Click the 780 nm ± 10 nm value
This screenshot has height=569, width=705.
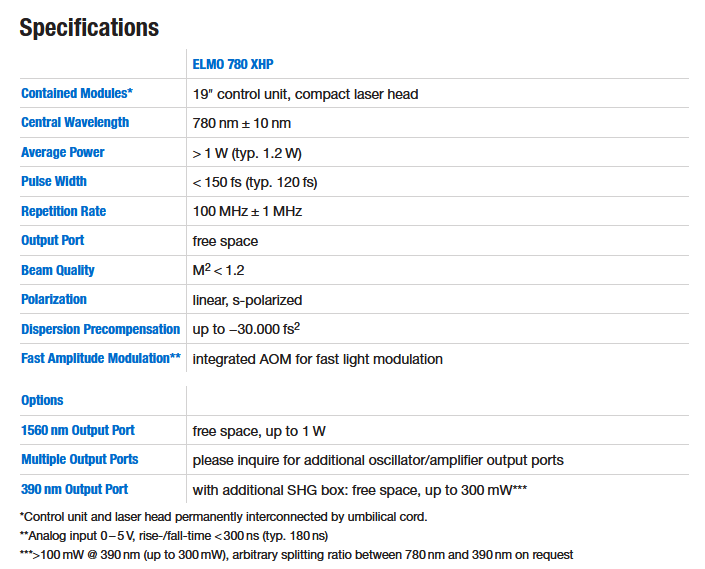pos(242,123)
